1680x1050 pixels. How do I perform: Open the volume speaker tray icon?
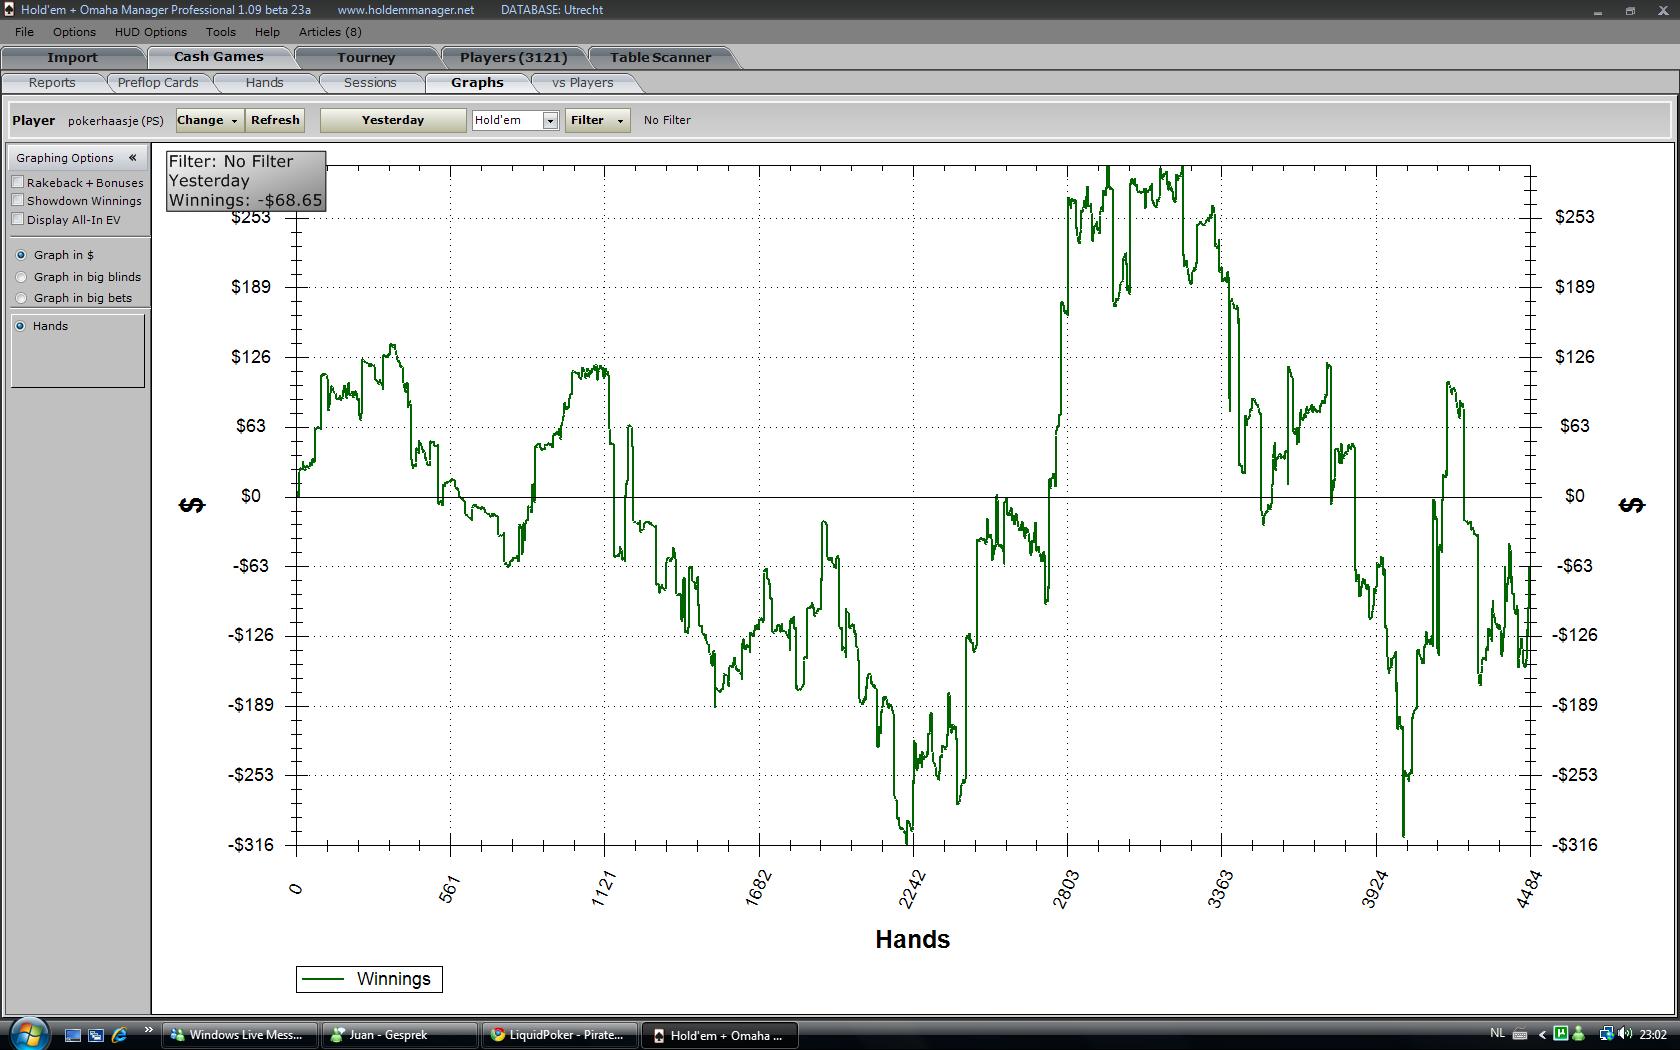coord(1625,1034)
